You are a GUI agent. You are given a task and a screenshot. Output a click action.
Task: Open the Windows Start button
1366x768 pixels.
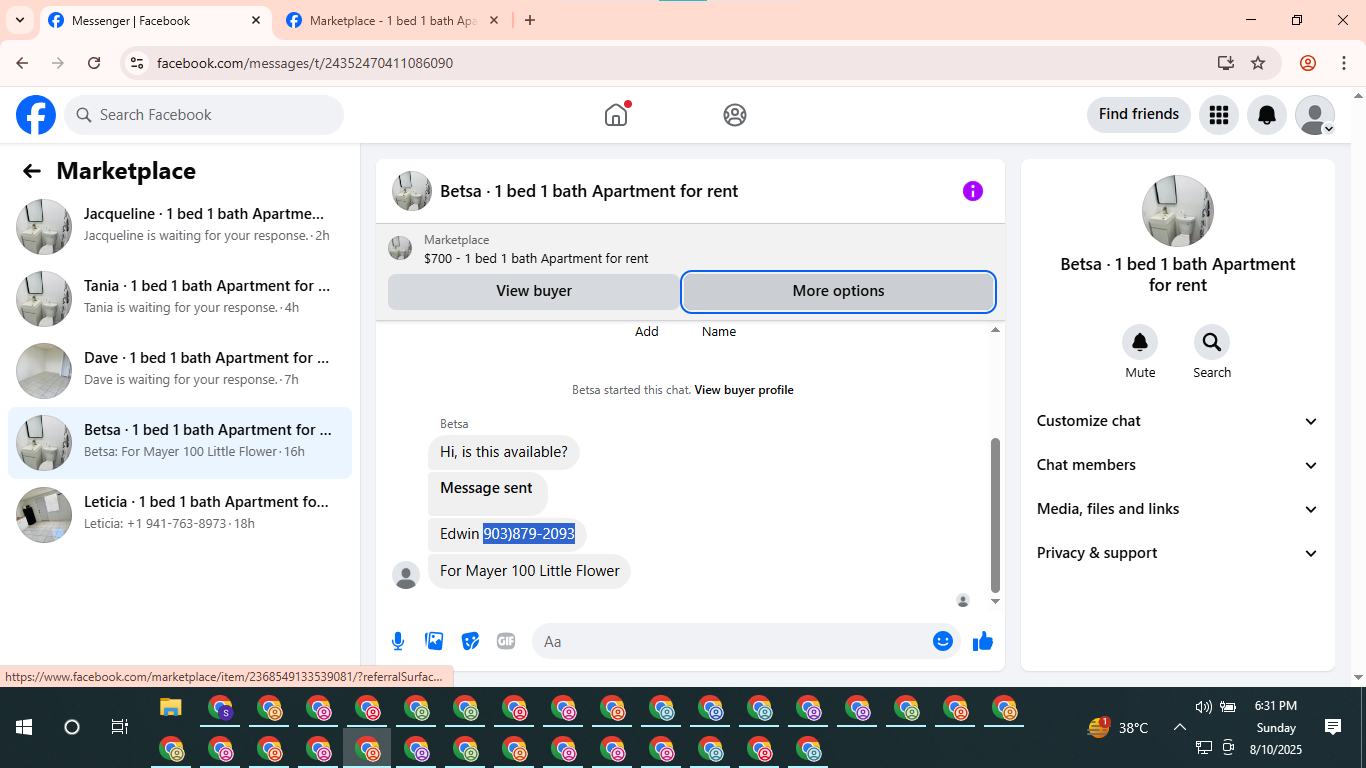pyautogui.click(x=24, y=727)
